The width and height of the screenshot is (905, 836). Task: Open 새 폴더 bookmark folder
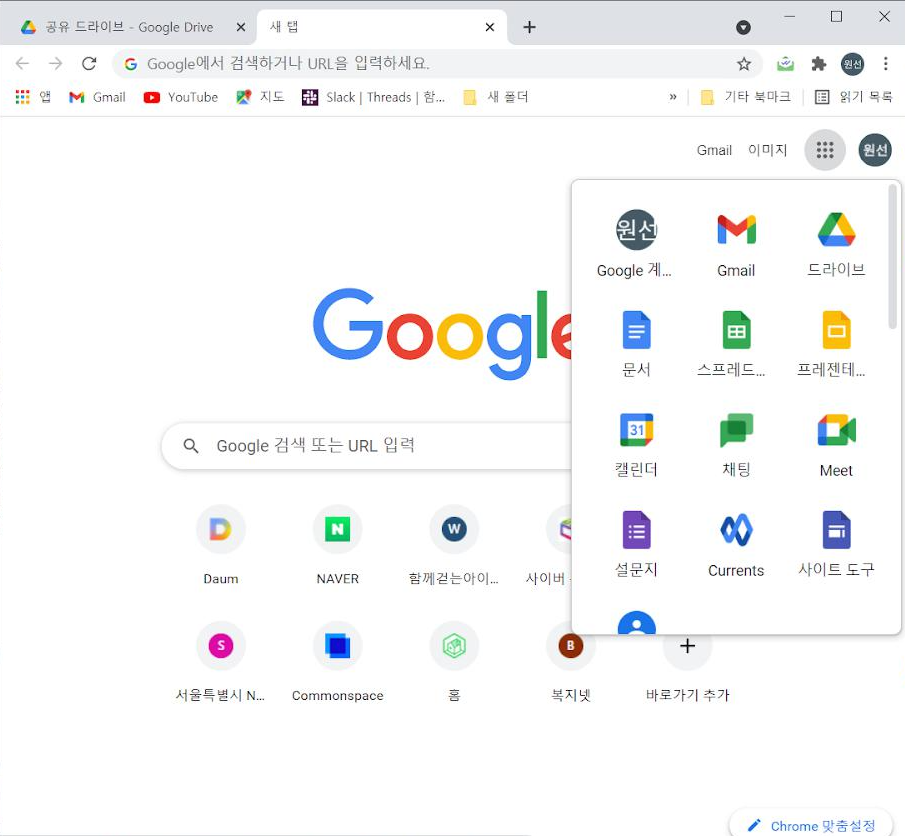tap(496, 97)
